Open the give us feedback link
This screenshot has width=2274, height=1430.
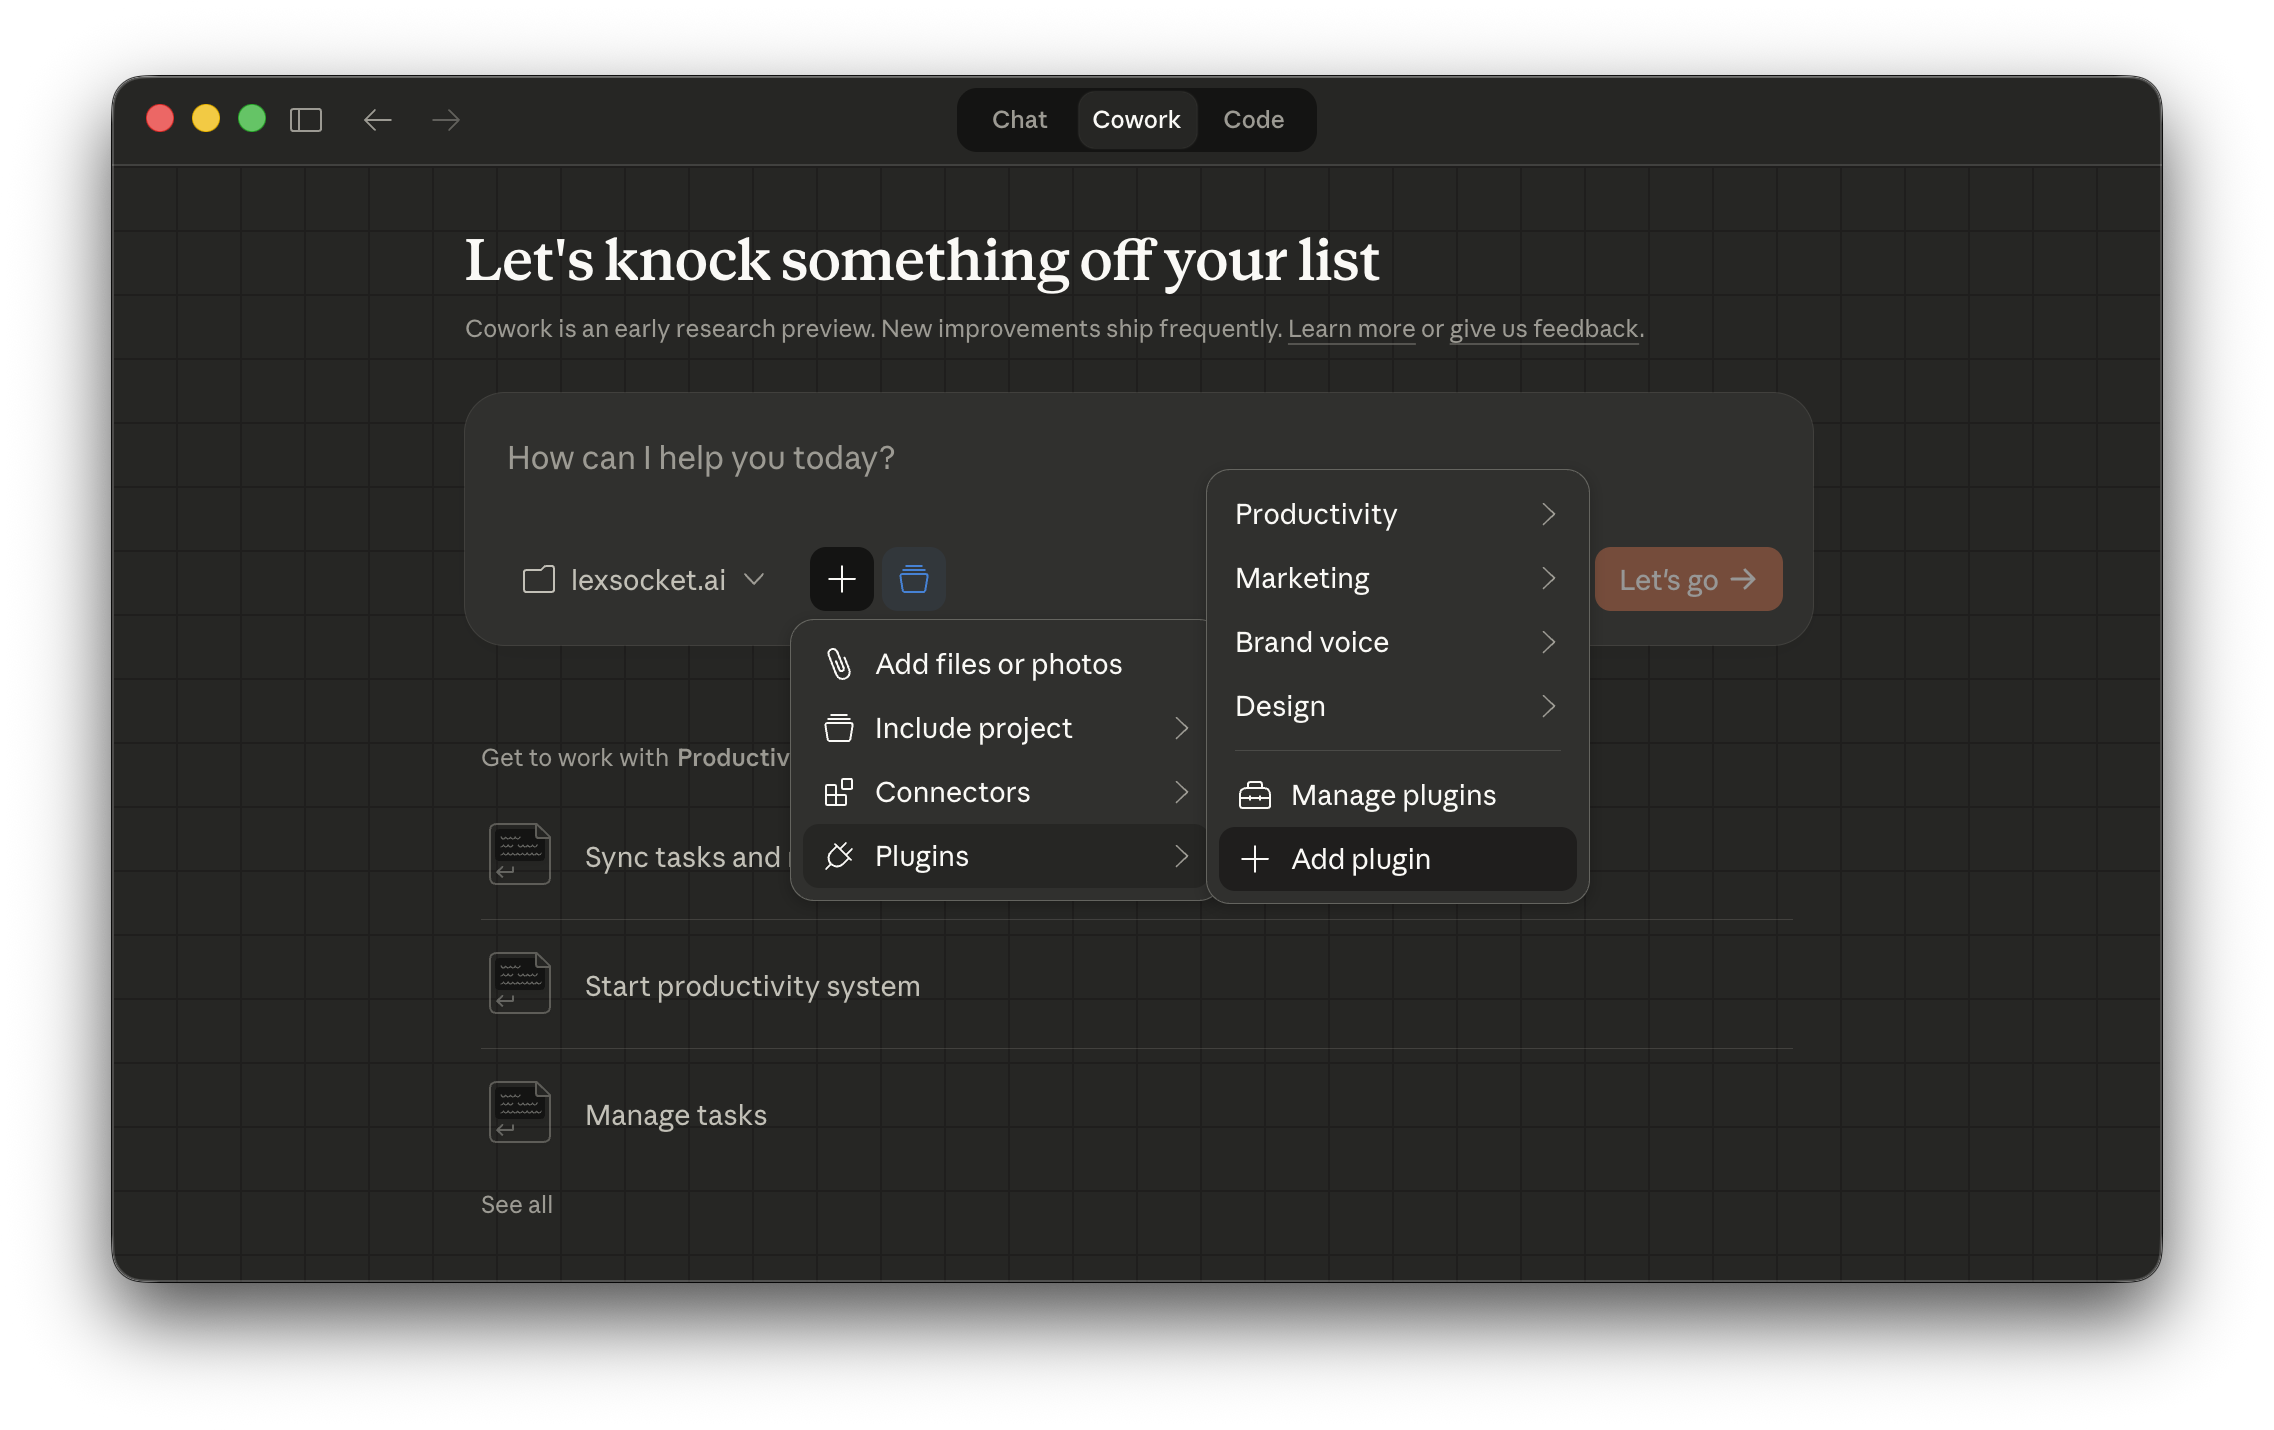pyautogui.click(x=1544, y=328)
